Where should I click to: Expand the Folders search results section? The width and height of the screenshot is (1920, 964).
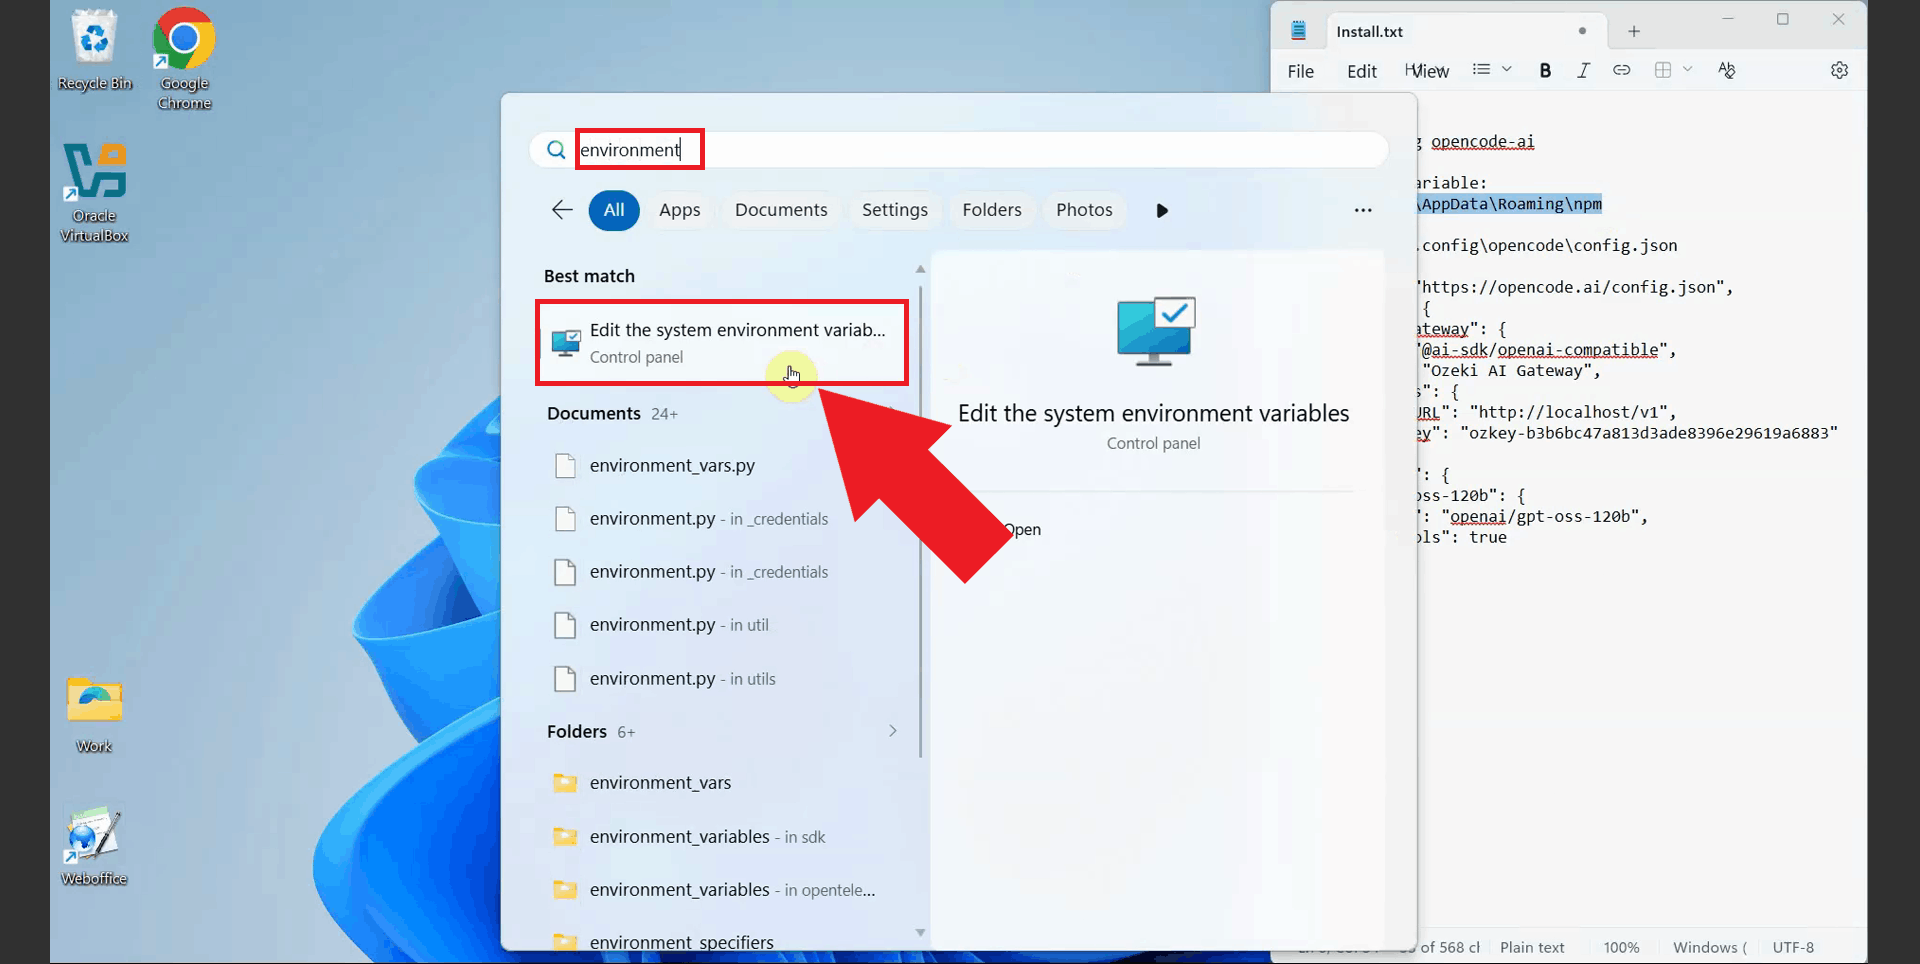tap(892, 731)
